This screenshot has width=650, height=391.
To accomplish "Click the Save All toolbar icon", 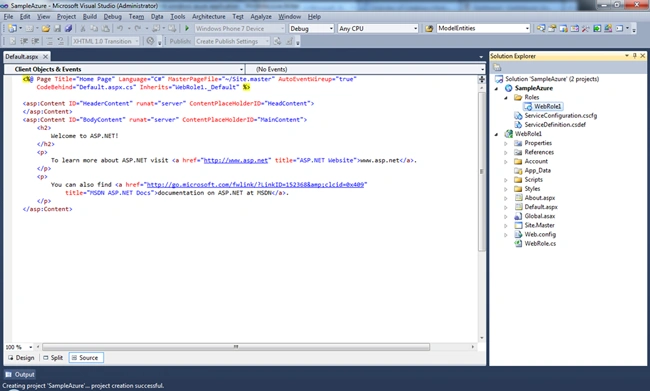I will [x=68, y=29].
